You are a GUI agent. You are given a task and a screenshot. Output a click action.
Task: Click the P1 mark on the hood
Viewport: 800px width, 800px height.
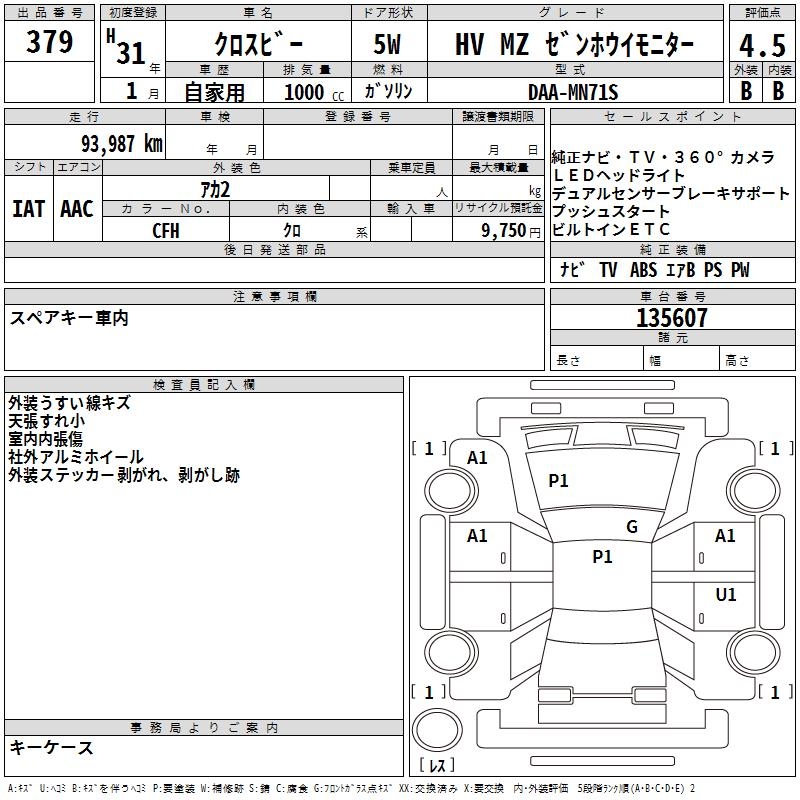[x=558, y=481]
